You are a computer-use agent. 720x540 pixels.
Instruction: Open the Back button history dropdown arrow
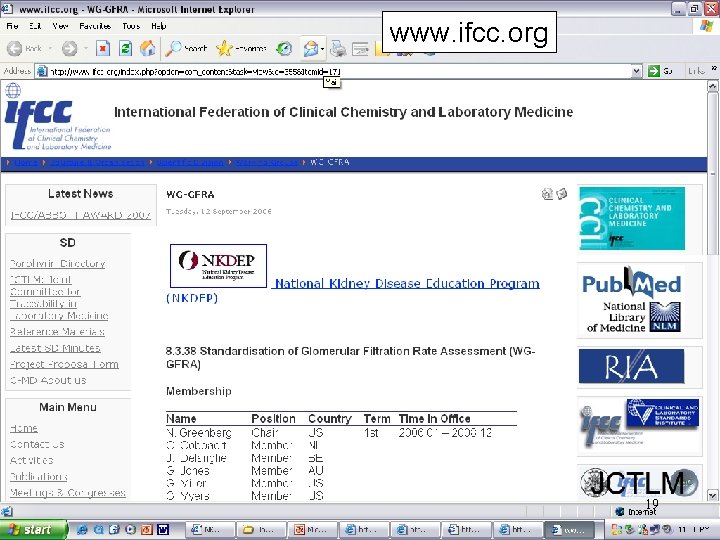50,48
